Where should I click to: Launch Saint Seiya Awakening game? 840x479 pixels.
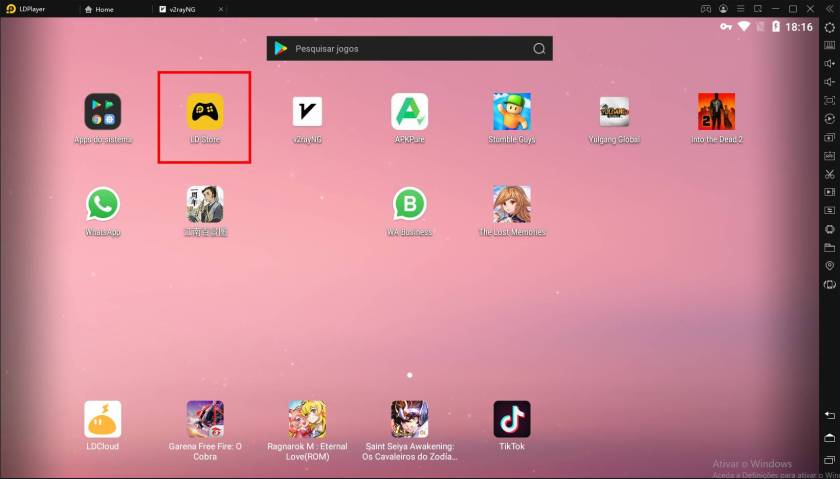point(409,419)
